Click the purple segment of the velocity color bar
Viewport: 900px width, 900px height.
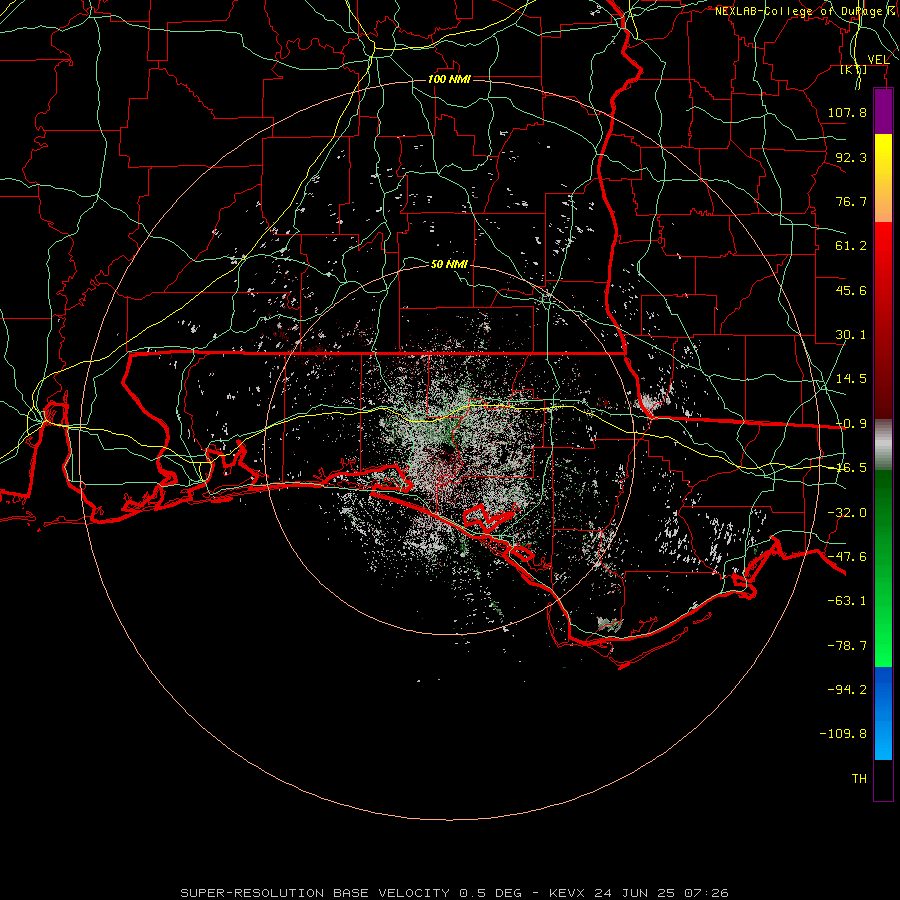(x=883, y=111)
